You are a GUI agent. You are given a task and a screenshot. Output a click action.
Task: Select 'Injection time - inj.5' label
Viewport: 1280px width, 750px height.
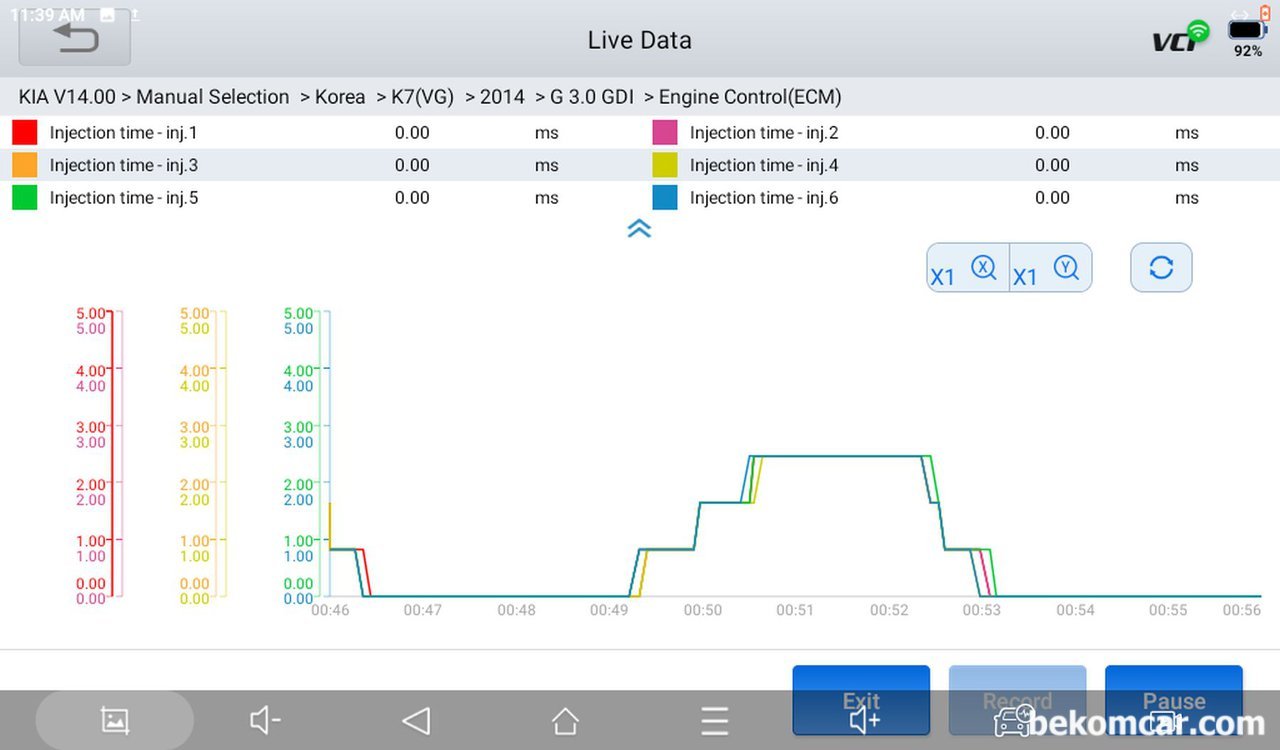click(124, 198)
